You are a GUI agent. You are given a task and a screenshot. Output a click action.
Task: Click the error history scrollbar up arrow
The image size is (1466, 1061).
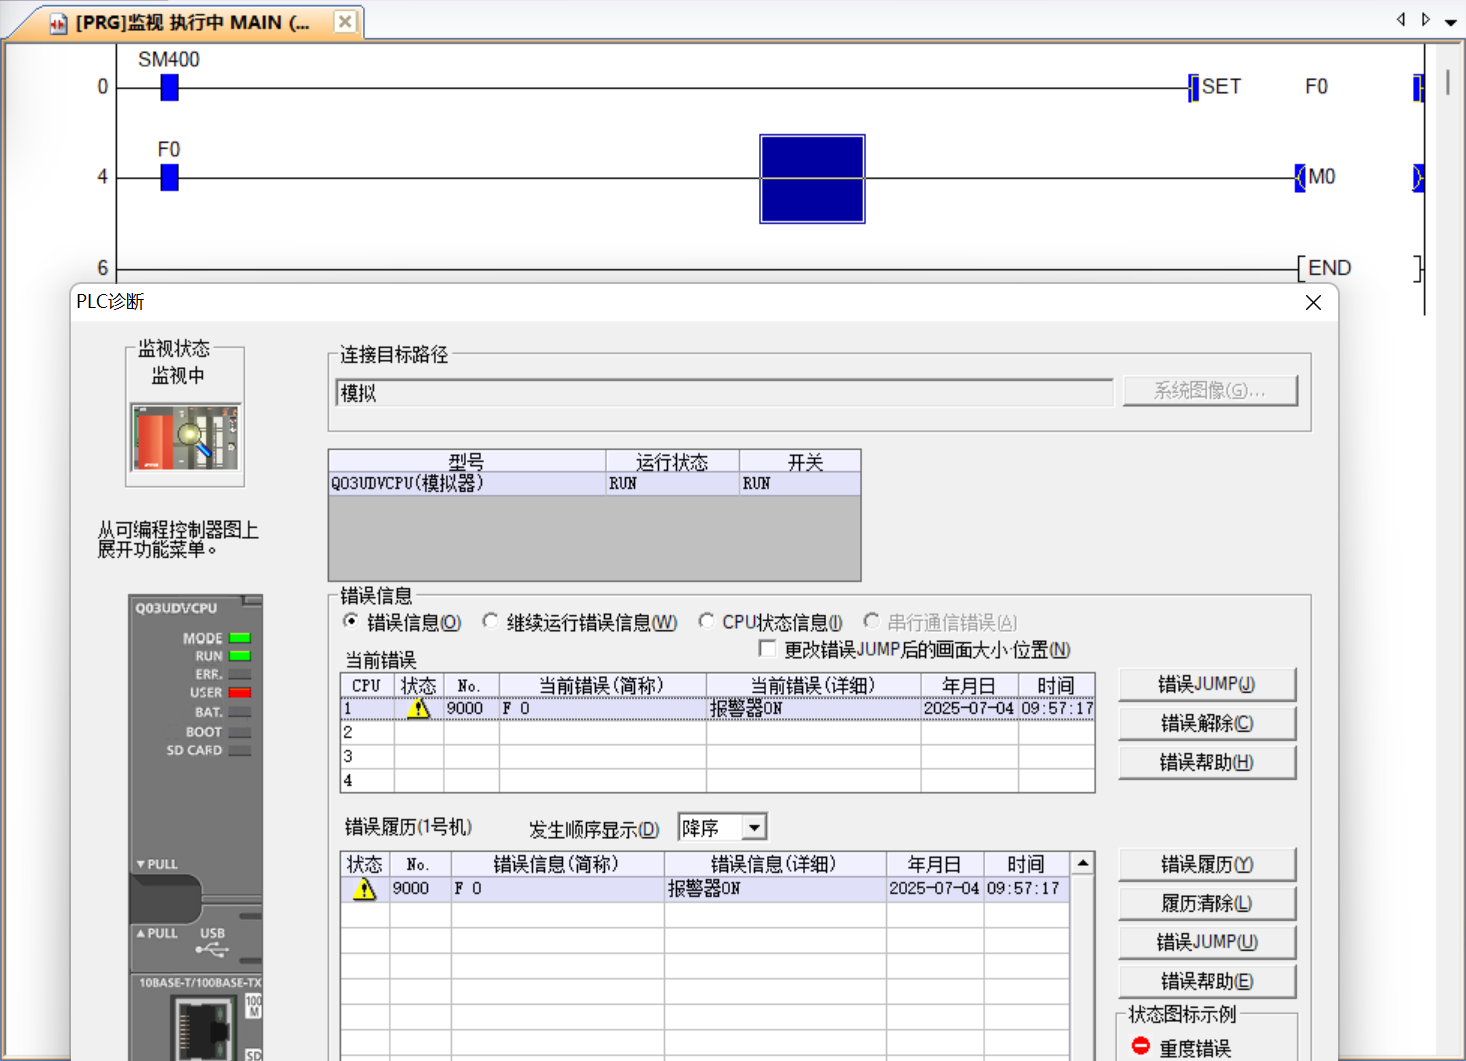pyautogui.click(x=1082, y=863)
